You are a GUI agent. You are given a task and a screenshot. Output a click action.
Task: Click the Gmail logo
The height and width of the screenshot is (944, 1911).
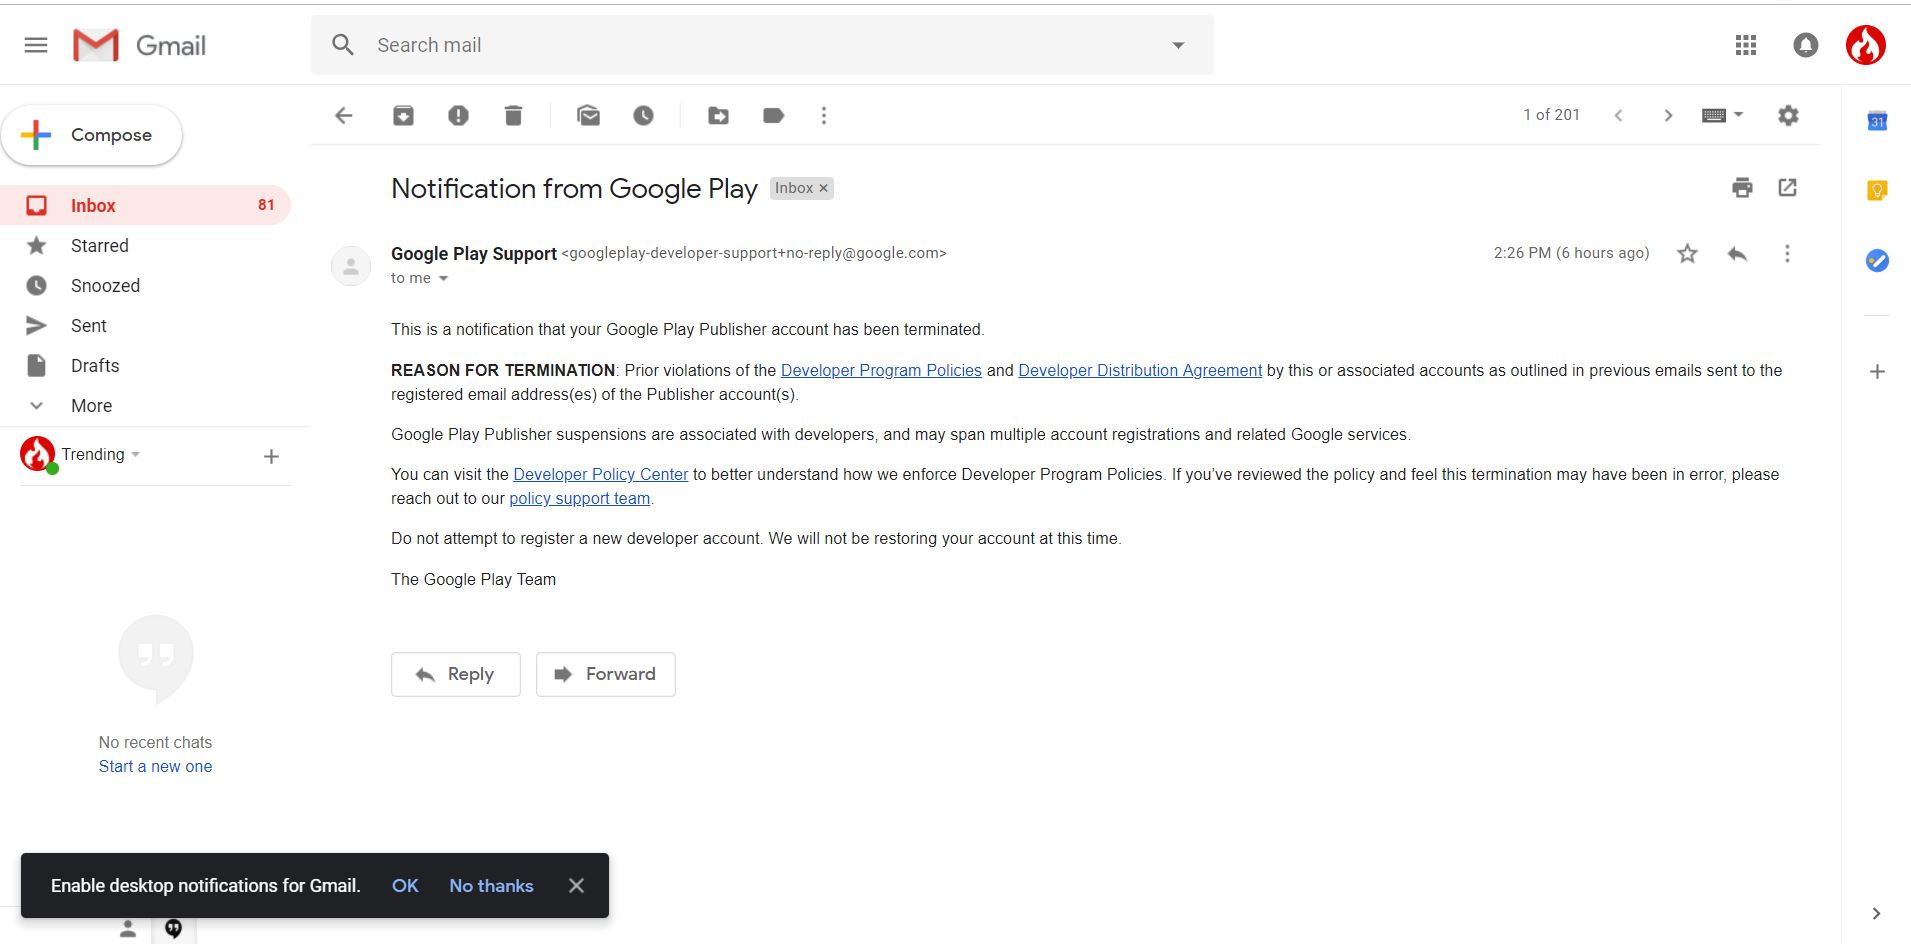[139, 45]
